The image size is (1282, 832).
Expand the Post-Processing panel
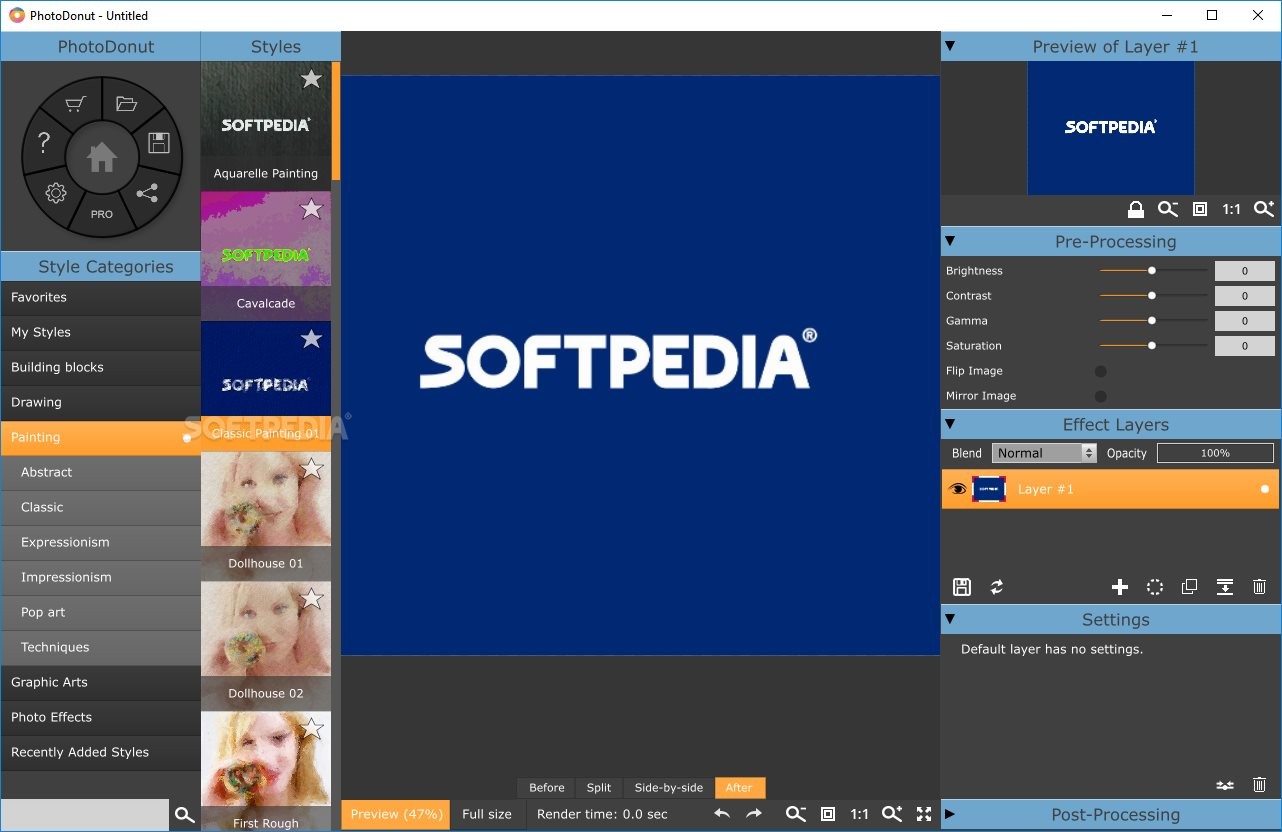950,814
